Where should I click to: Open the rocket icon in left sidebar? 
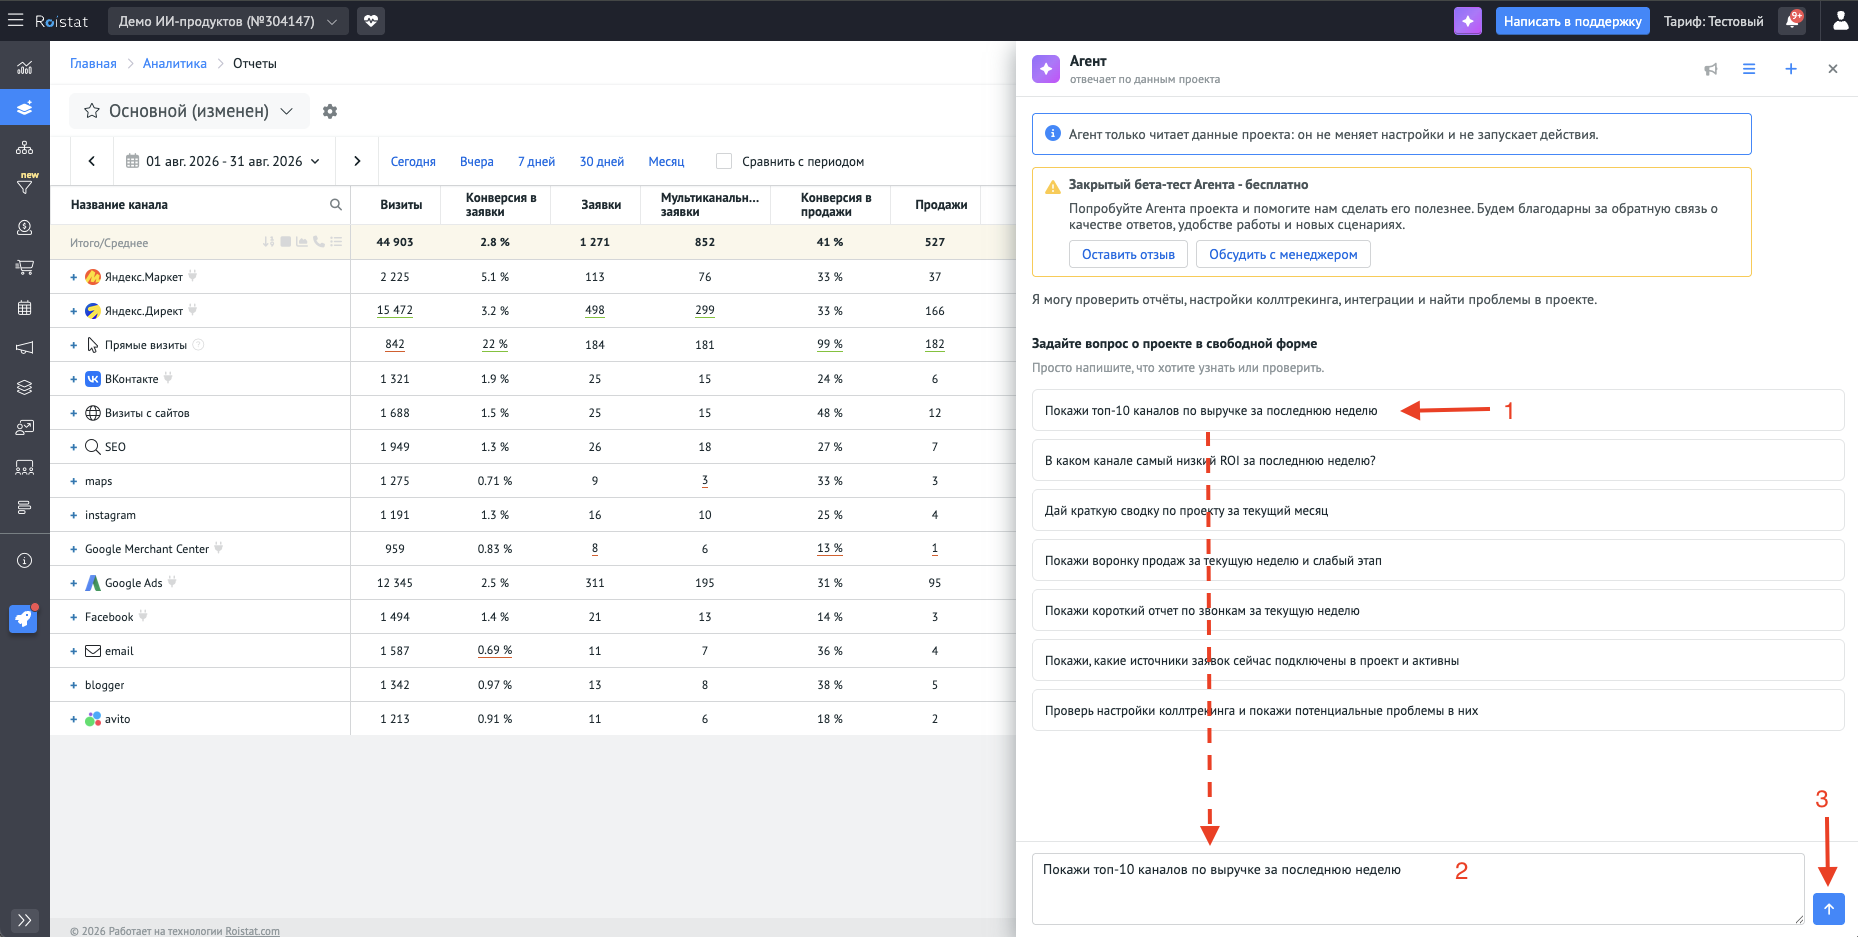[x=24, y=619]
